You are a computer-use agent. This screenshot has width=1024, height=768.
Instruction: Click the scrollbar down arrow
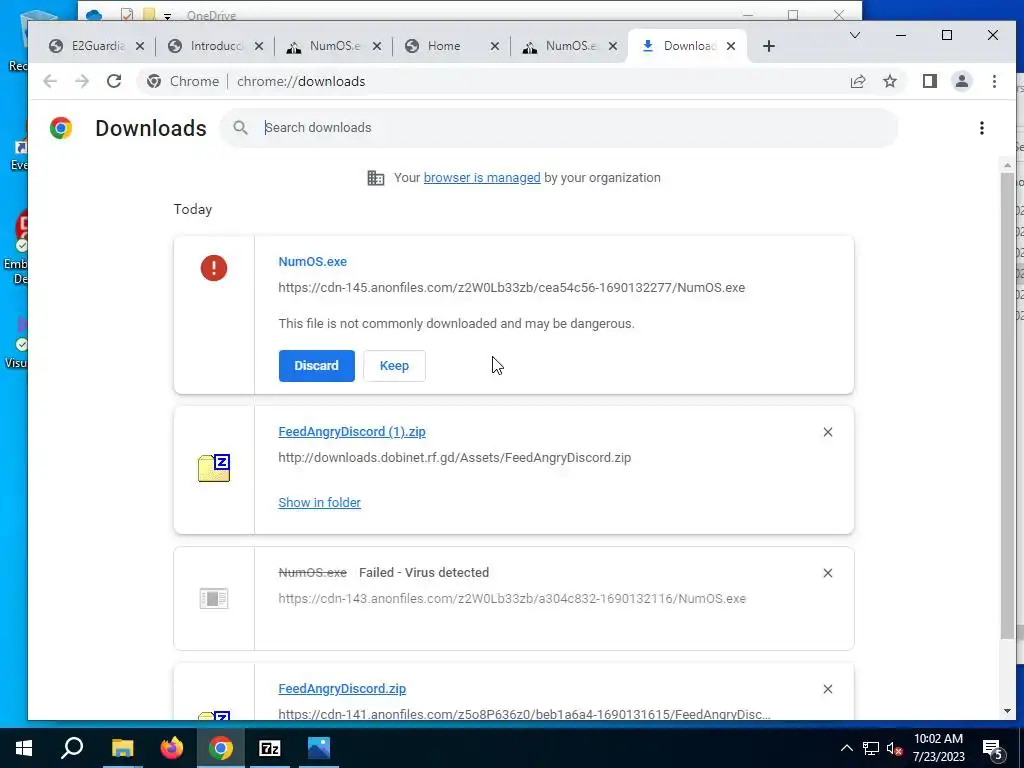pyautogui.click(x=1007, y=711)
